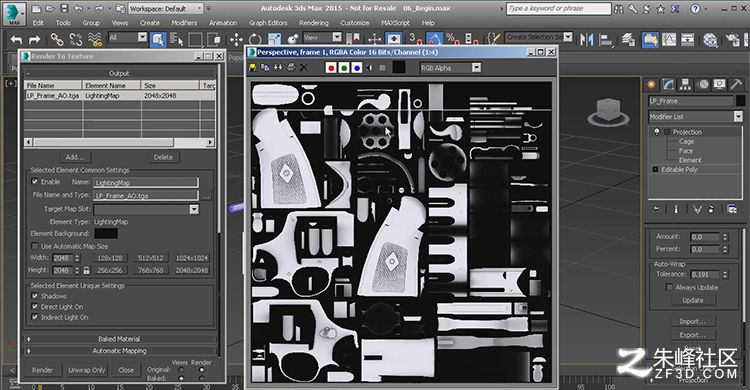
Task: Open the Curve Editor icon
Action: 669,39
